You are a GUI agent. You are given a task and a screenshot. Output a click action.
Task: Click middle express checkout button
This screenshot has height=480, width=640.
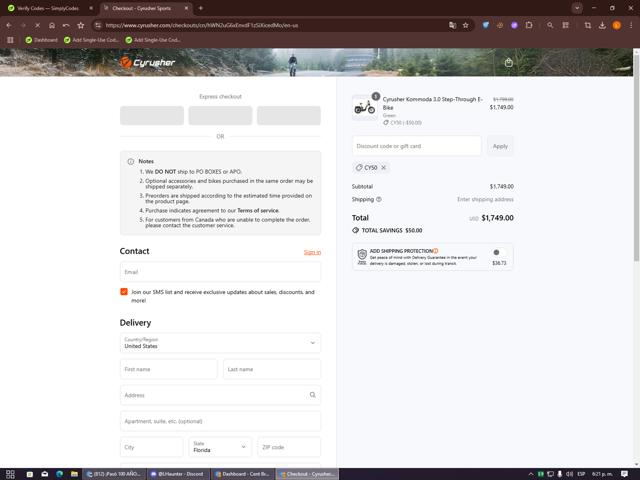coord(220,116)
